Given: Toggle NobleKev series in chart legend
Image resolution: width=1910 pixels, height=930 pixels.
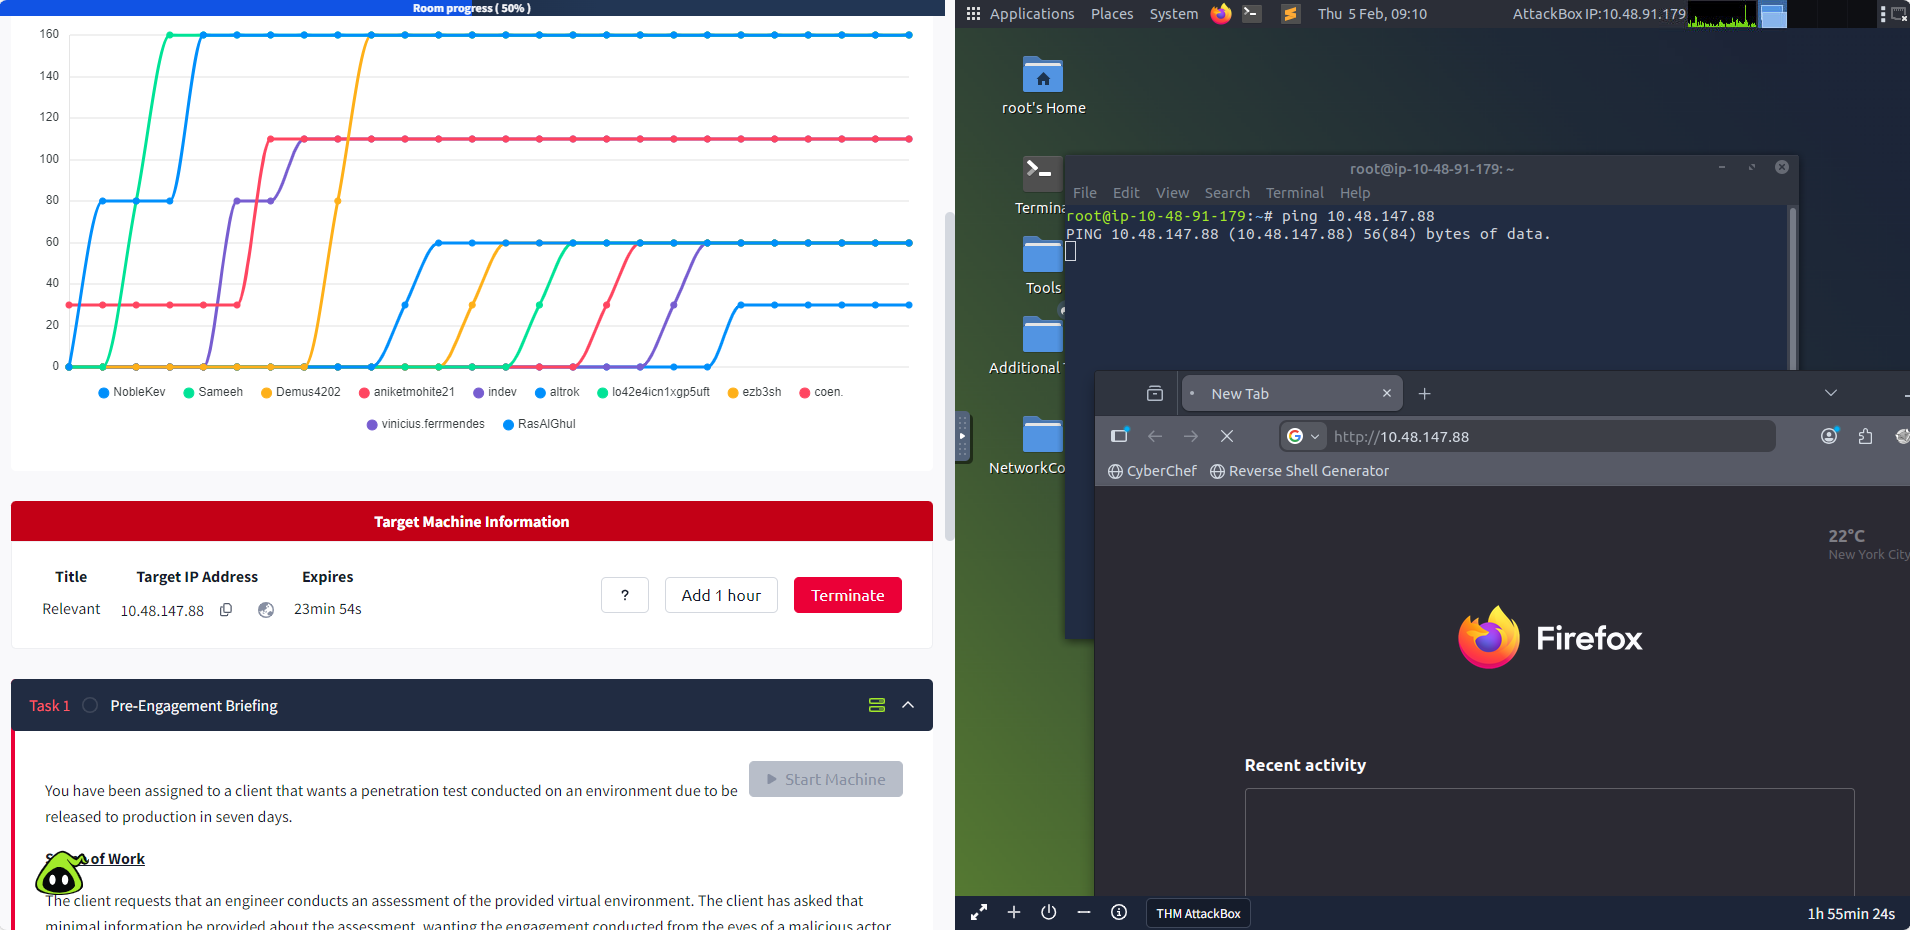Looking at the screenshot, I should [x=132, y=392].
